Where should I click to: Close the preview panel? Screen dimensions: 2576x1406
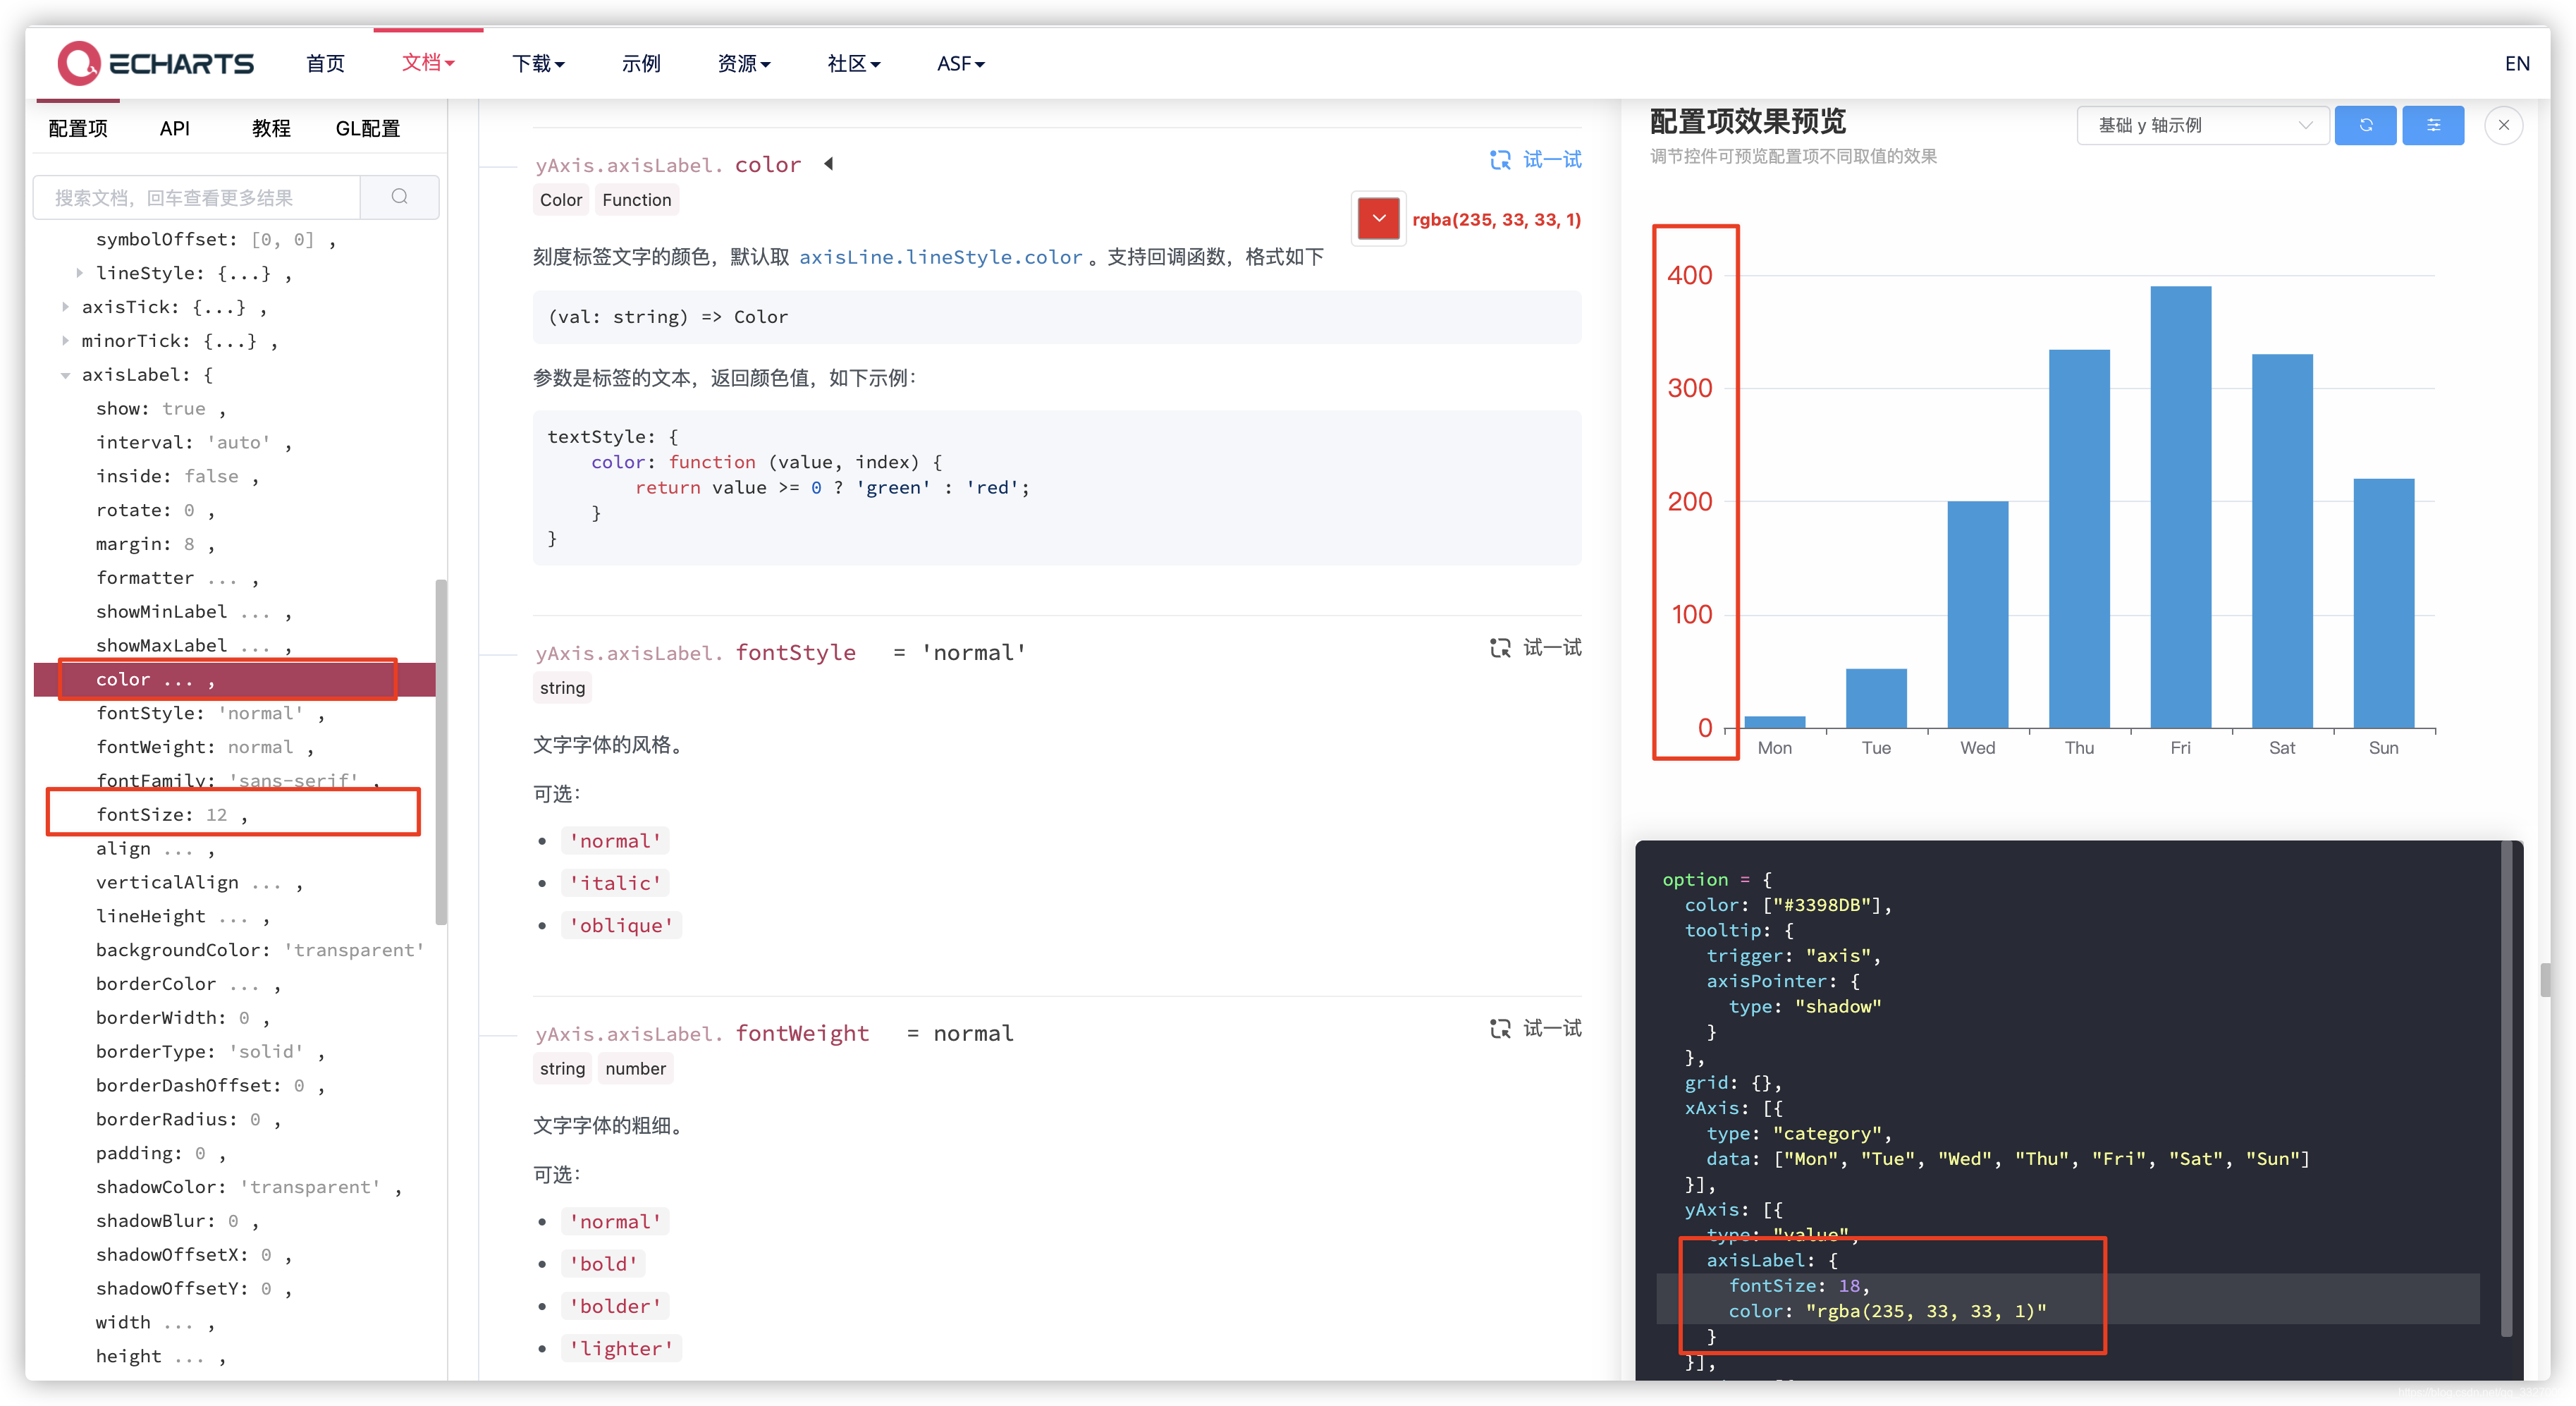[x=2503, y=125]
